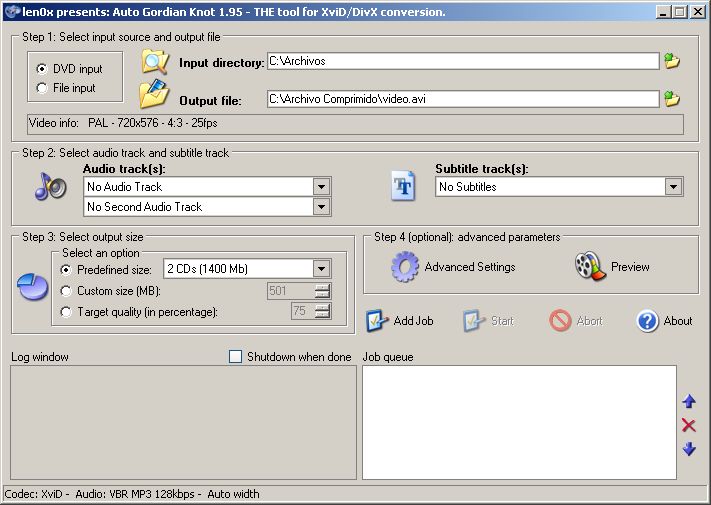The image size is (711, 505).
Task: Select the Custom size (MB) option
Action: [x=66, y=291]
